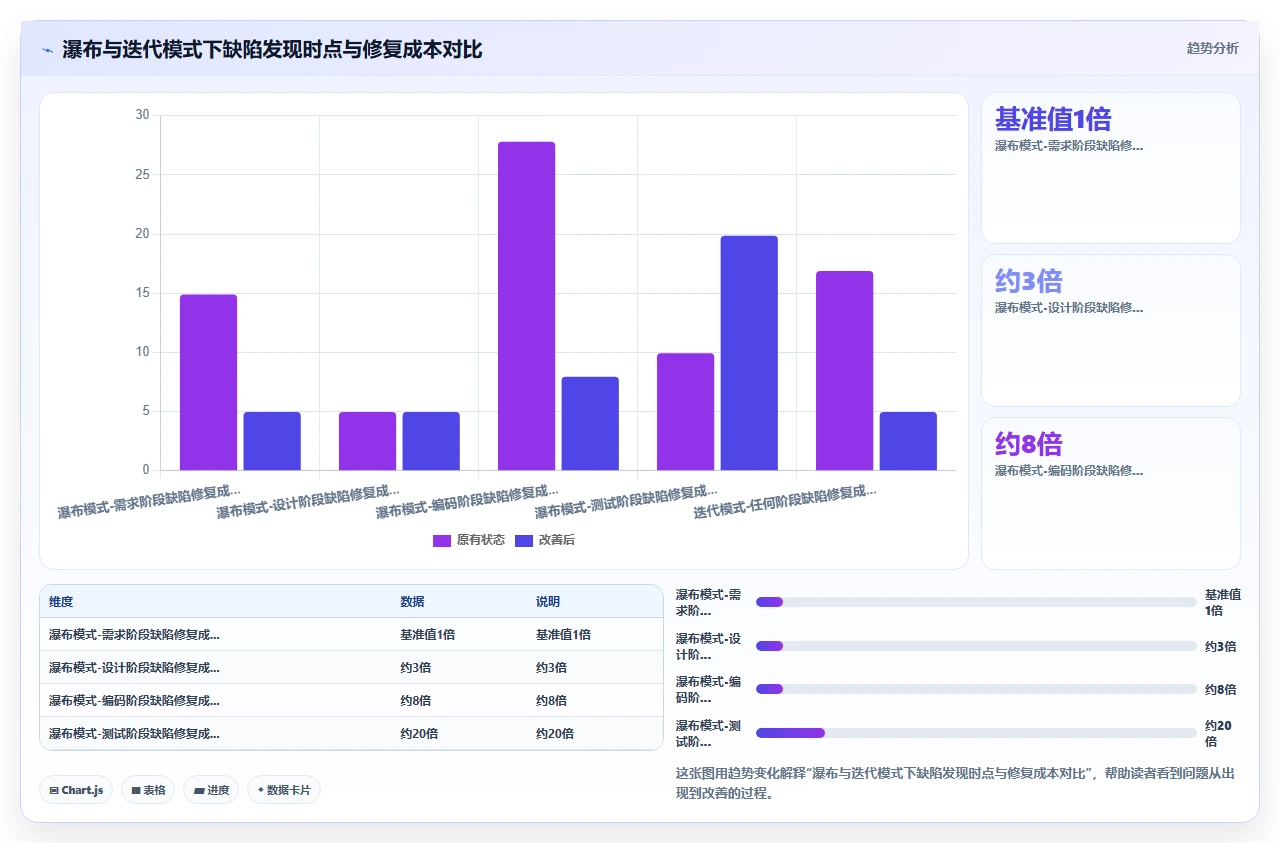
Task: Open the 约3倍 data card
Action: point(1111,330)
